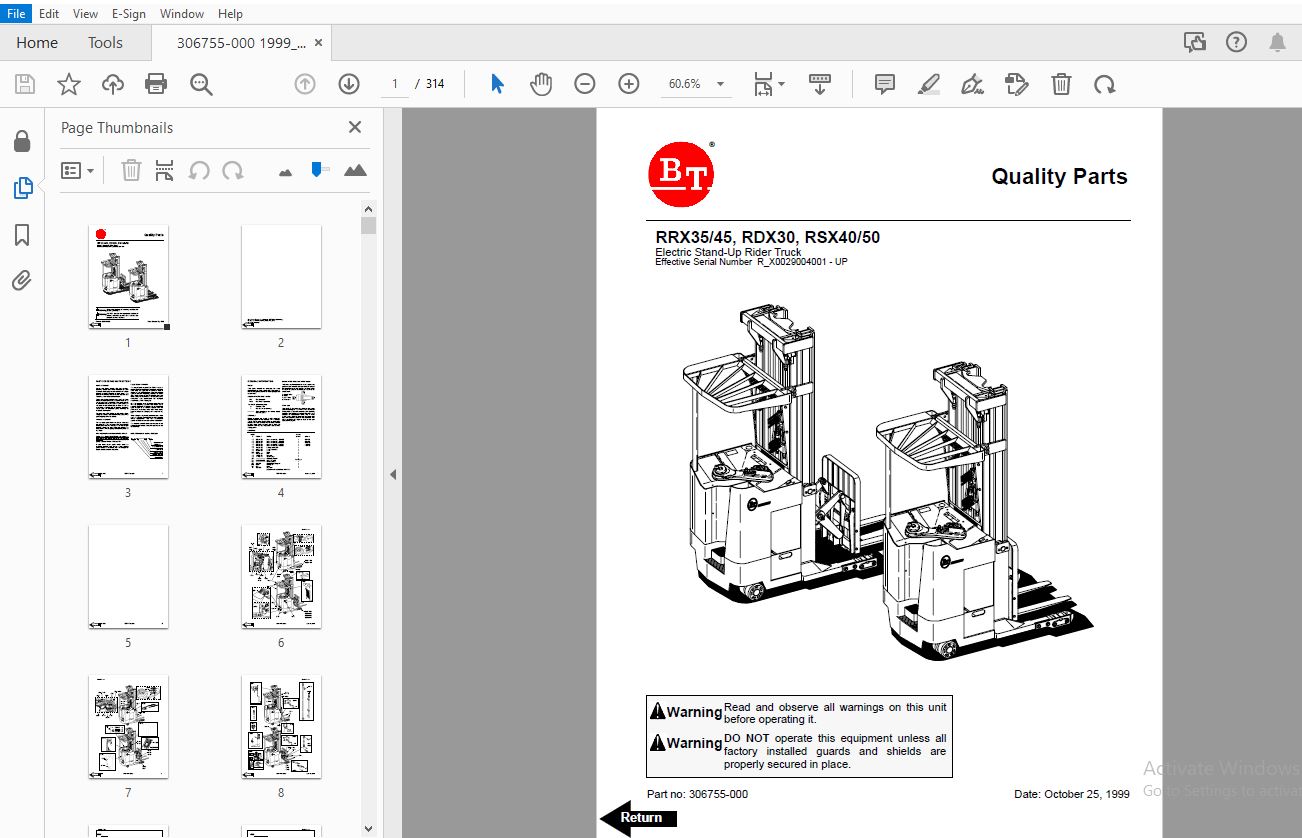Viewport: 1302px width, 838px height.
Task: Open the Help menu
Action: (x=230, y=14)
